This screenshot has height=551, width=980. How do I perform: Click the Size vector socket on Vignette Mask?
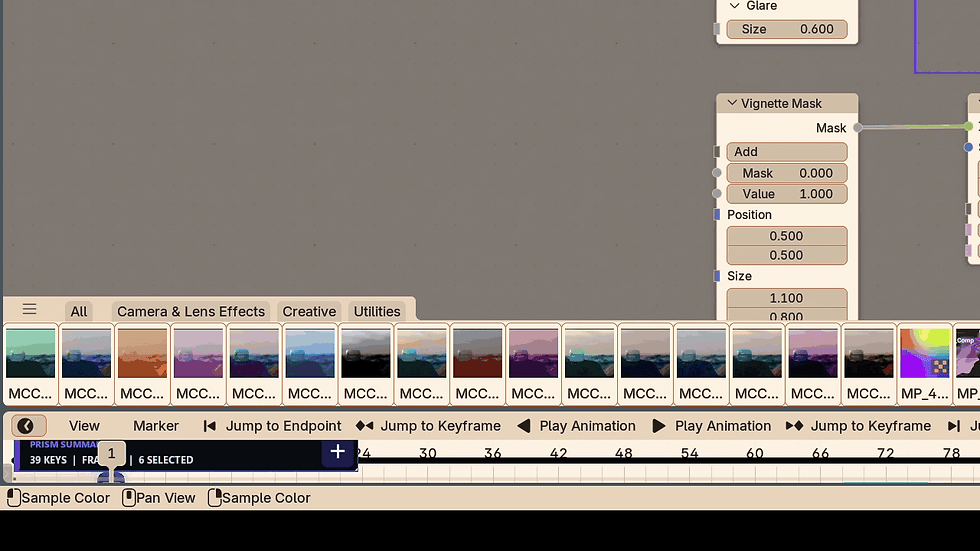pos(717,276)
